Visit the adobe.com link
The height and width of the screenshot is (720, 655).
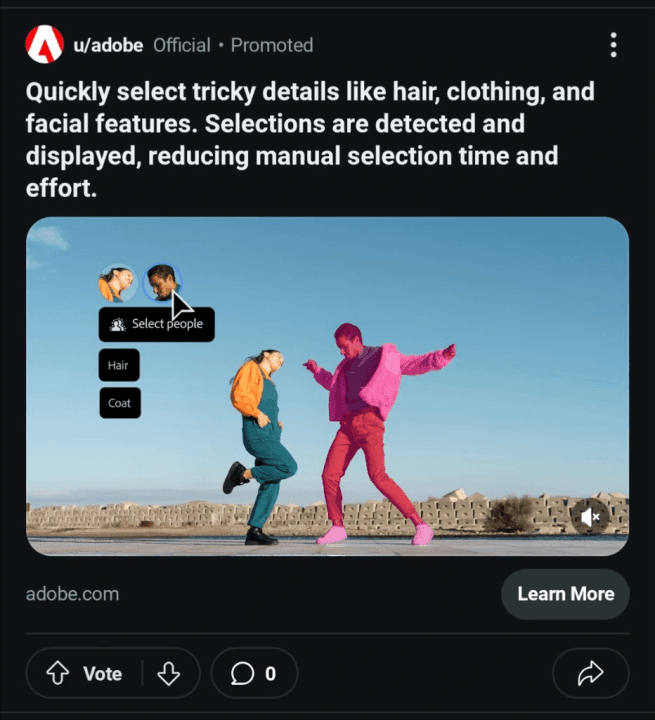click(72, 594)
